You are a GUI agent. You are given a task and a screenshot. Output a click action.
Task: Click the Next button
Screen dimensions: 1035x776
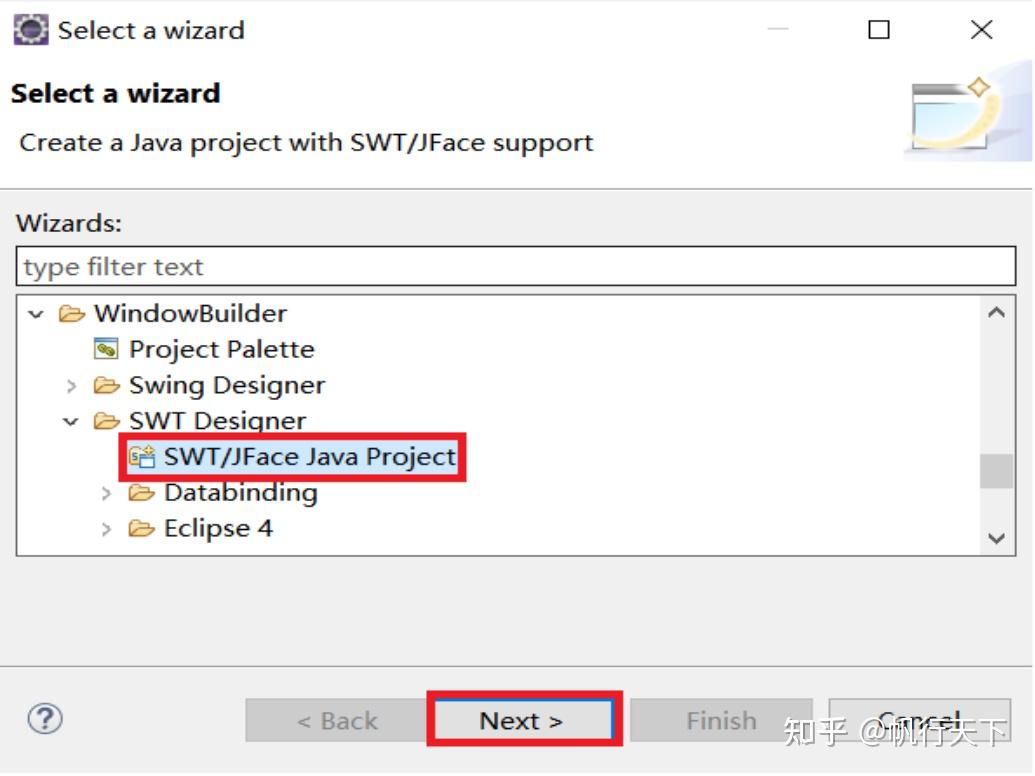pyautogui.click(x=523, y=719)
